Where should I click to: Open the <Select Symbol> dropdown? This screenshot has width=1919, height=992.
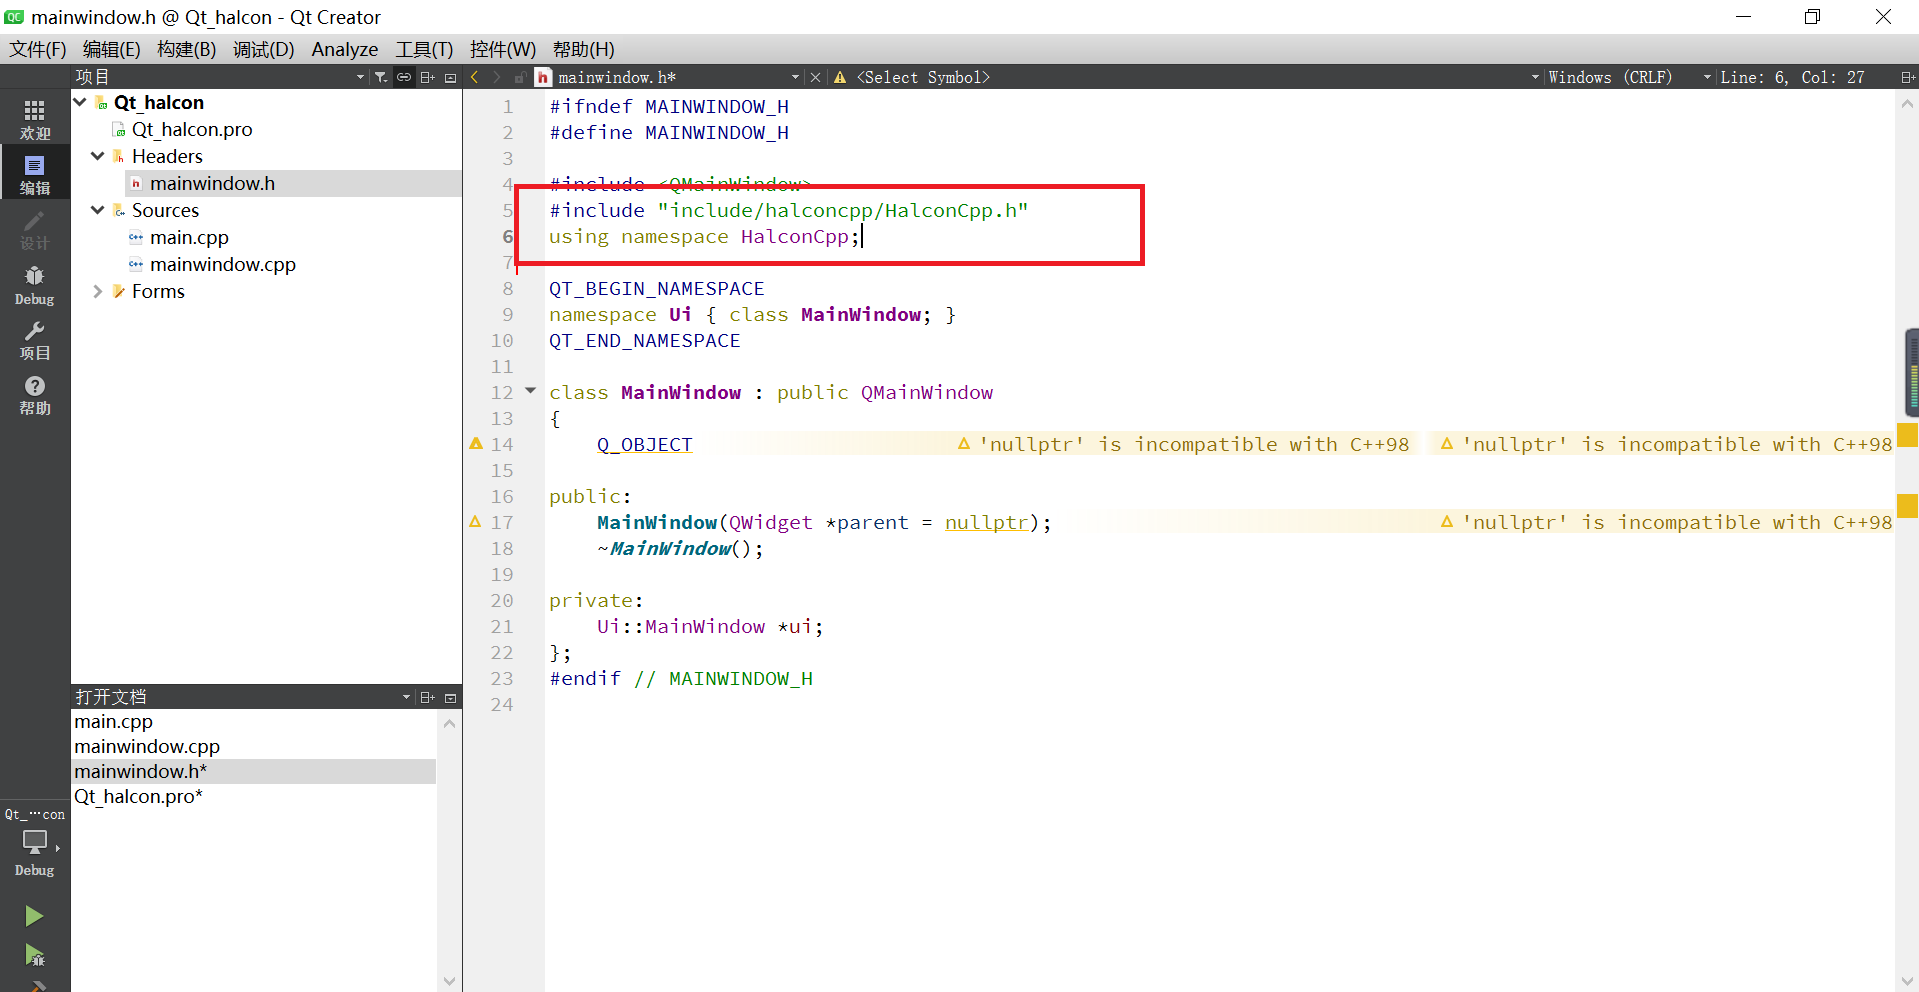(x=920, y=76)
